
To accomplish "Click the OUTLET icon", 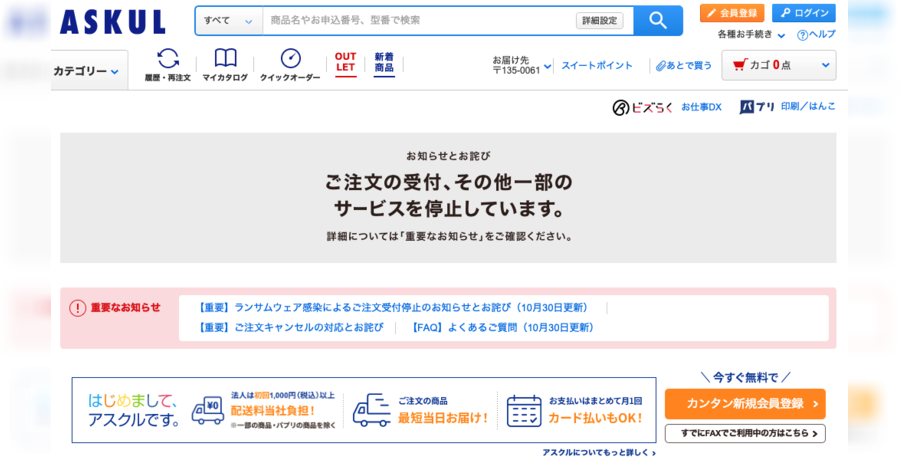I will pos(345,63).
